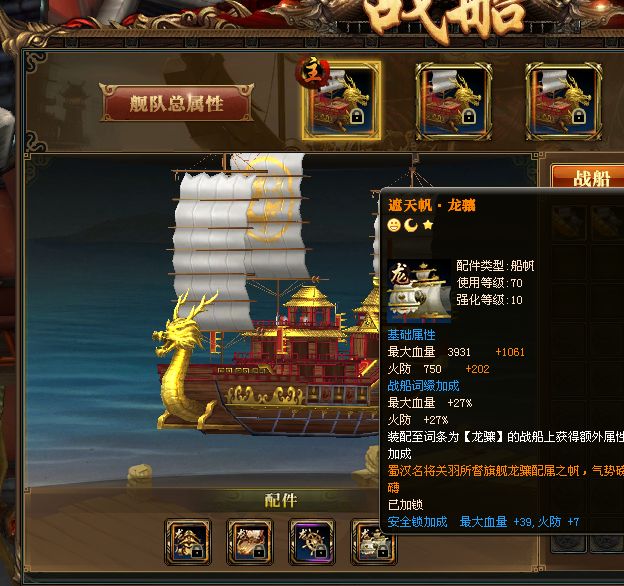
Task: Click the 遮天帆·龙骧 item title
Action: pyautogui.click(x=431, y=205)
